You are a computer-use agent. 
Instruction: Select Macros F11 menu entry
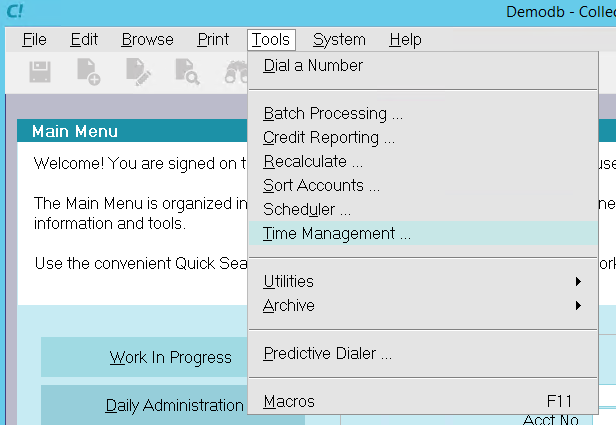[423, 401]
